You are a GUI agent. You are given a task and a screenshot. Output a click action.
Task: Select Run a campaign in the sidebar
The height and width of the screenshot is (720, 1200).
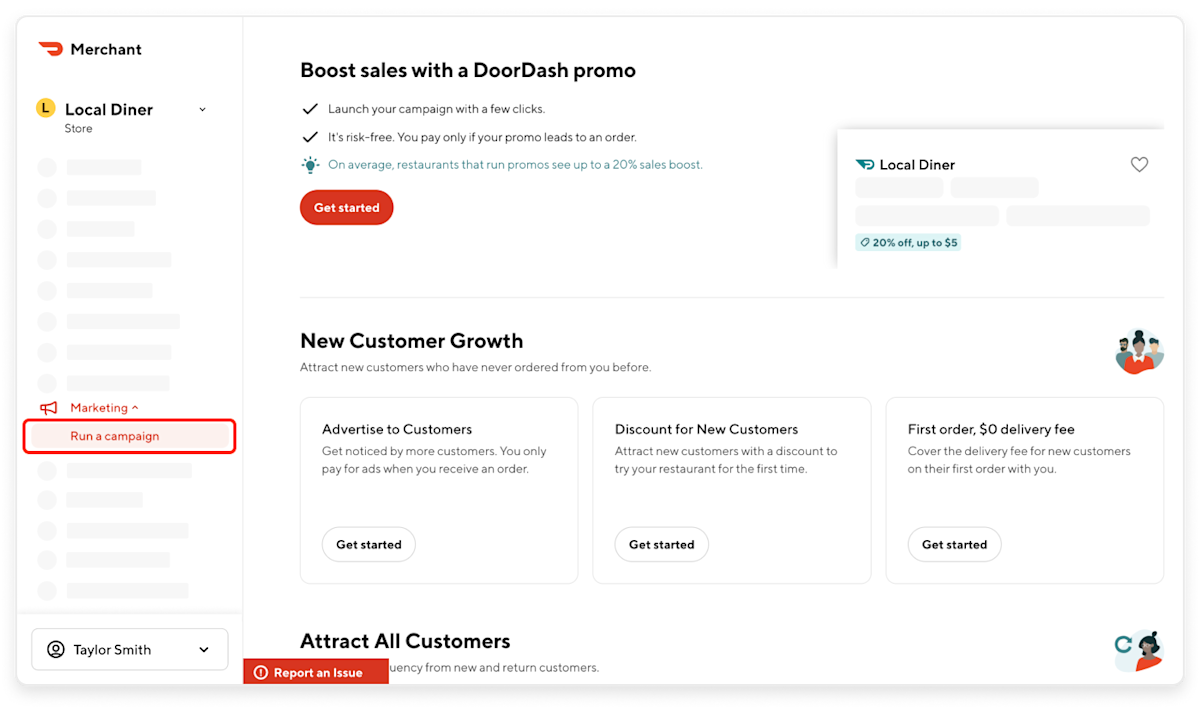tap(115, 436)
